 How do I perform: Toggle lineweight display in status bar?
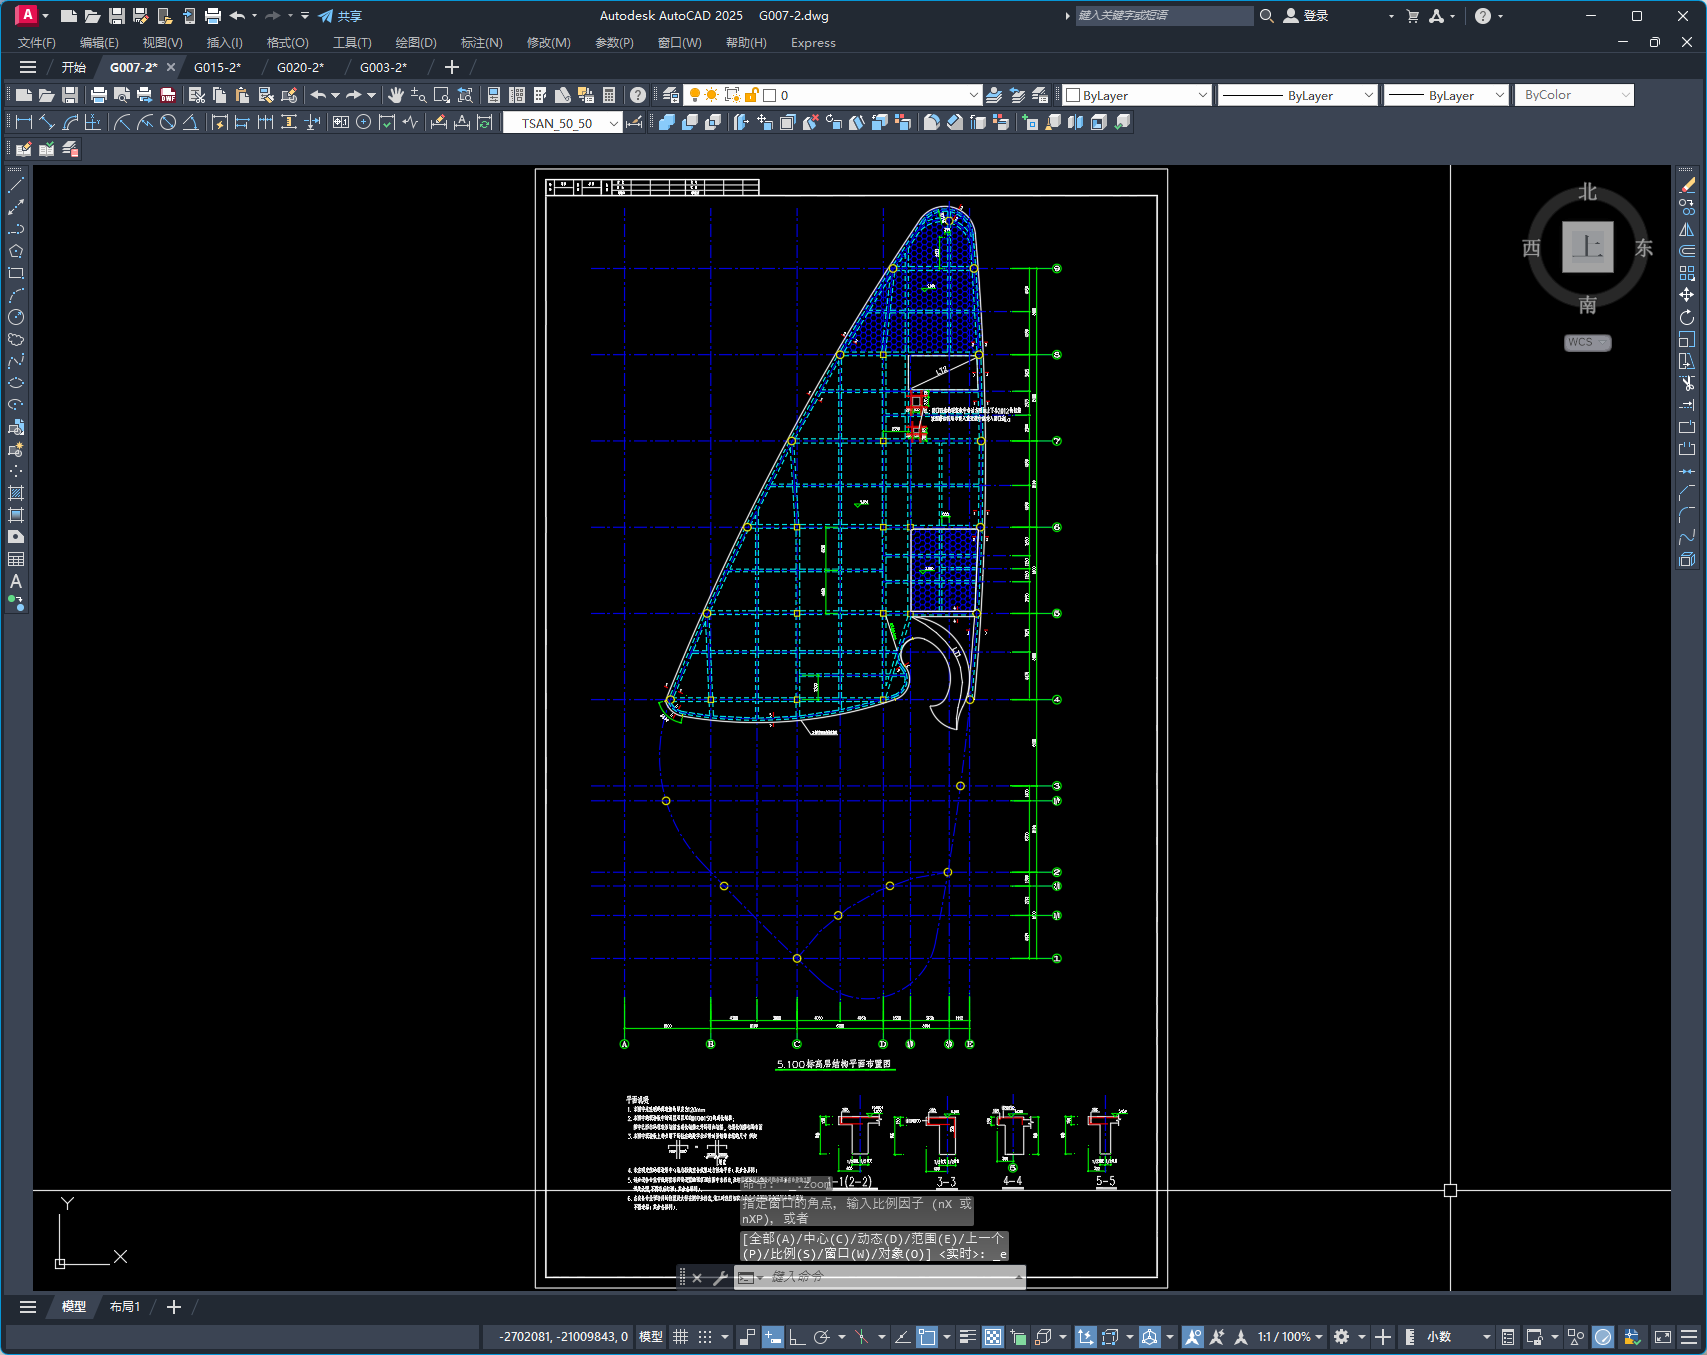pos(967,1337)
